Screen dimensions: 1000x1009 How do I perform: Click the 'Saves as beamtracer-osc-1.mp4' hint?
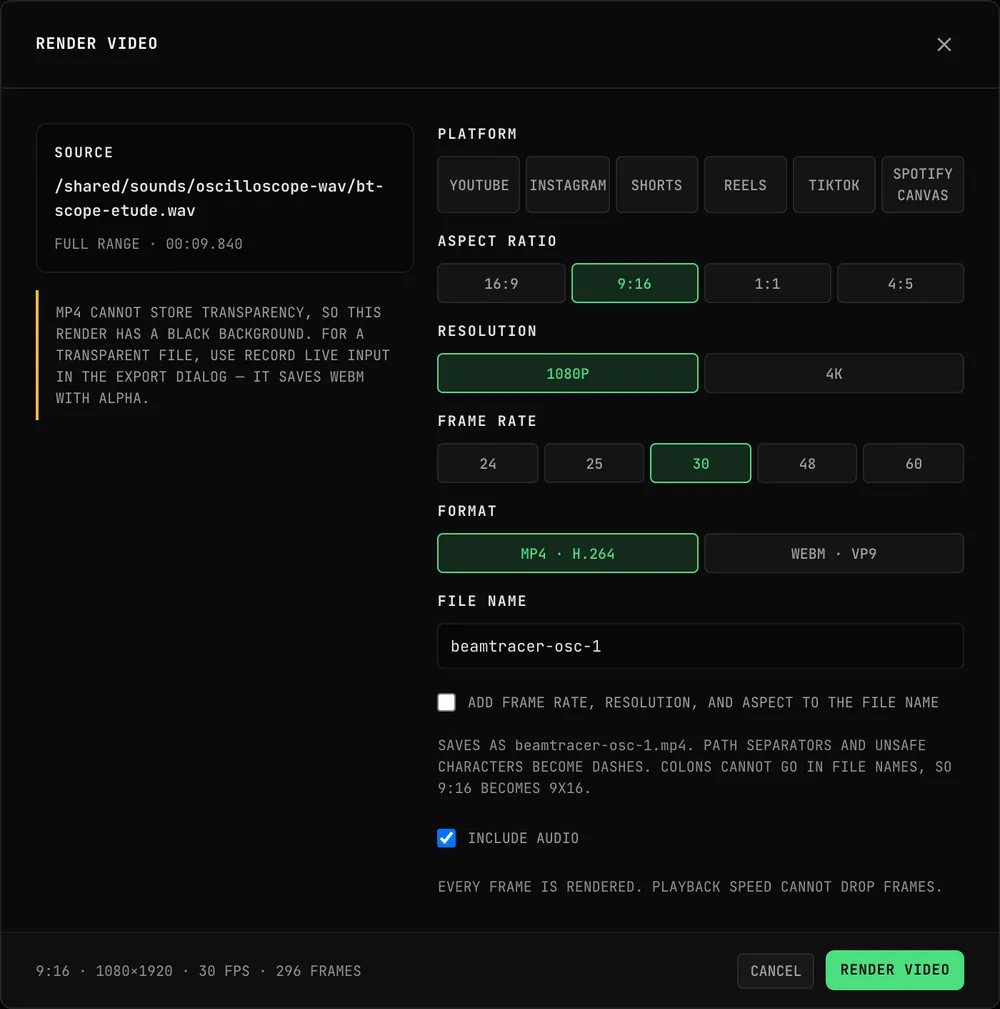point(695,766)
